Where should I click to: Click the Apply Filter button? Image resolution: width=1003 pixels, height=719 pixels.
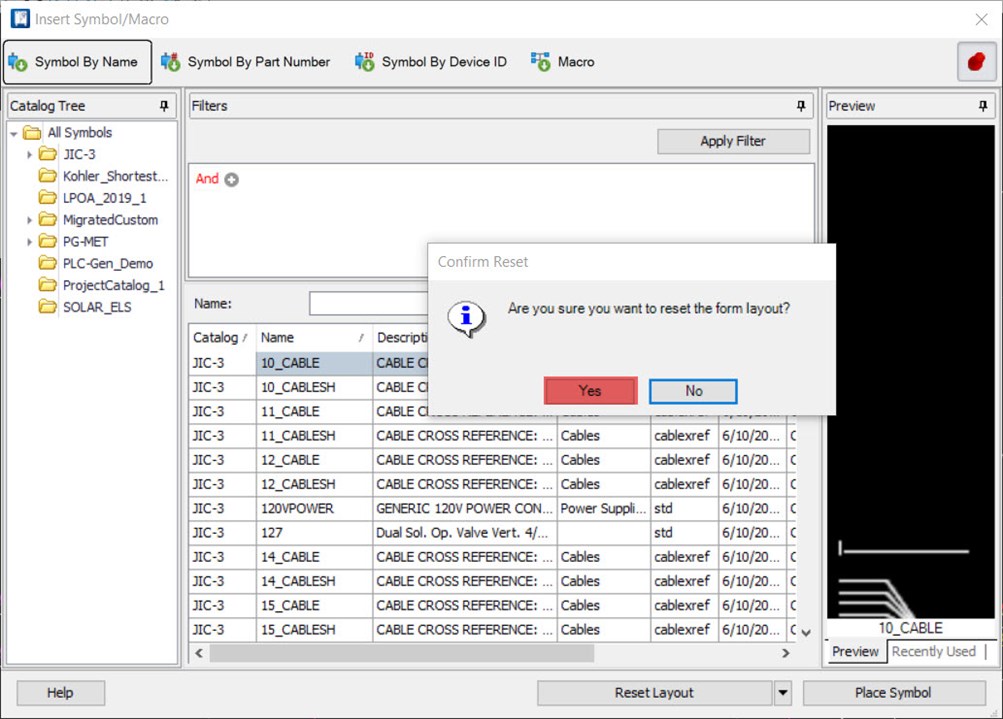[732, 140]
